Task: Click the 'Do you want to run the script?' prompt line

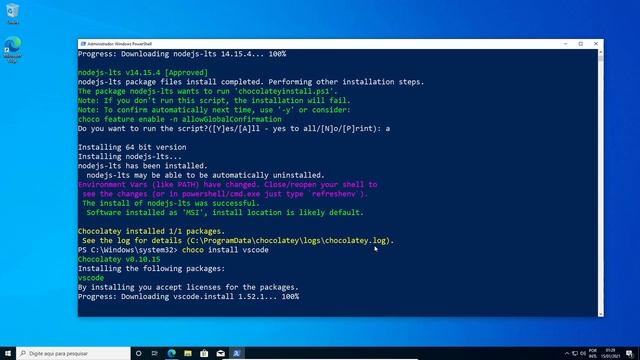Action: point(234,129)
